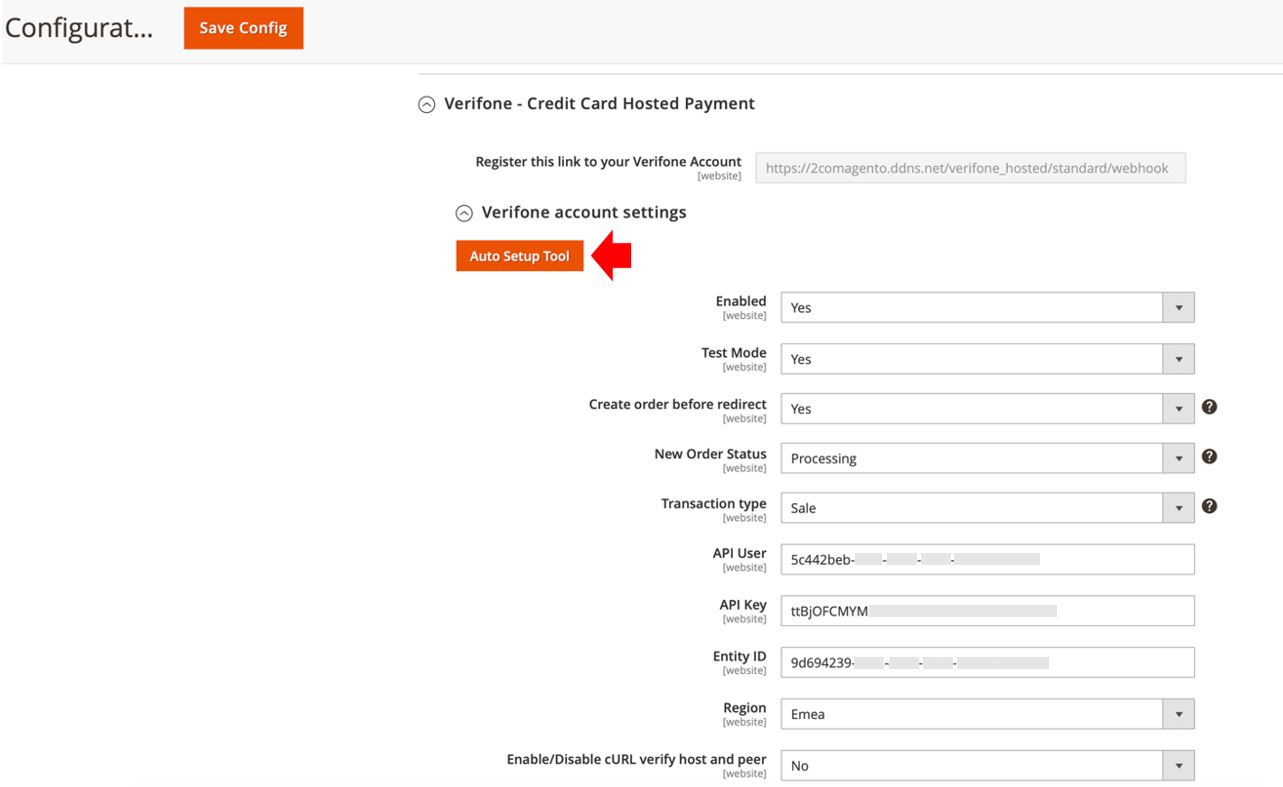Viewport: 1283px width, 787px height.
Task: Open Create order before redirect dropdown
Action: [987, 408]
